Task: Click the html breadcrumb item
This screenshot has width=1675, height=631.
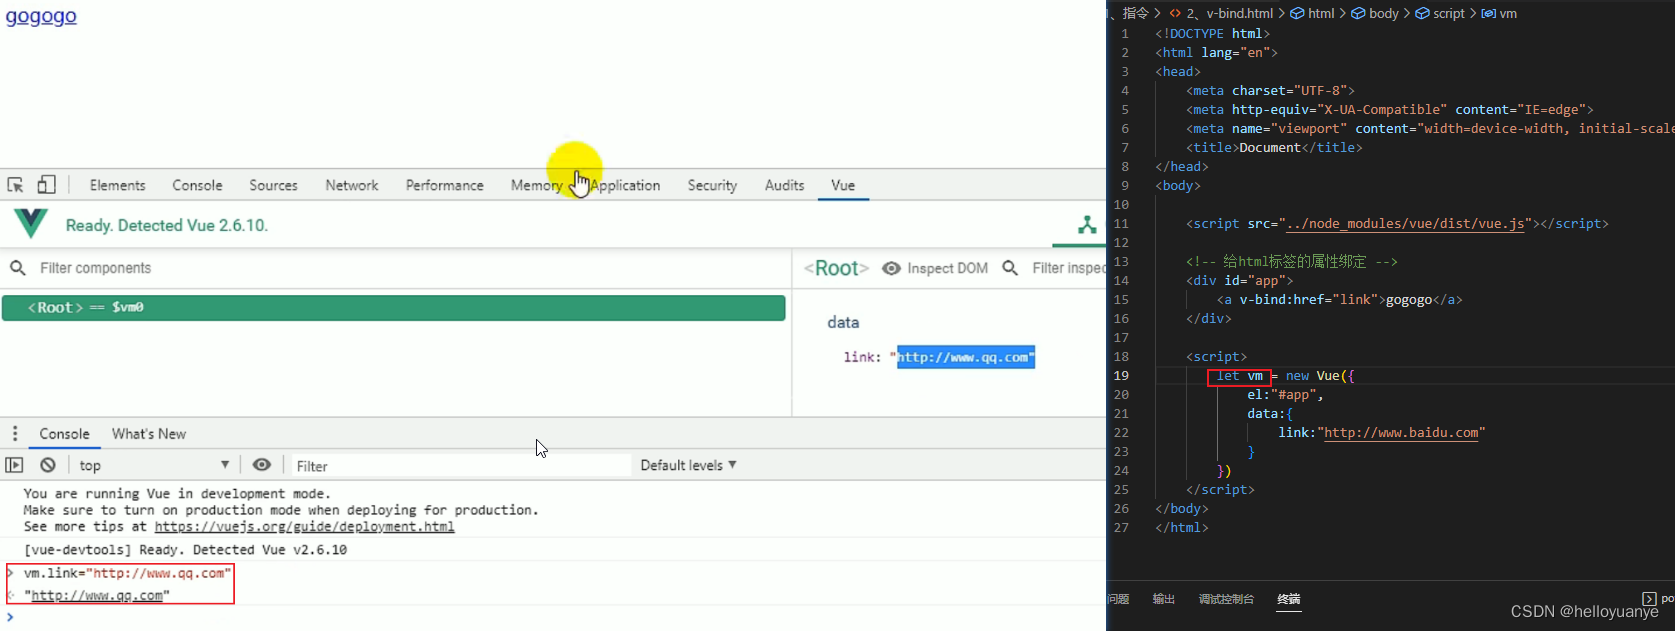Action: coord(1313,13)
